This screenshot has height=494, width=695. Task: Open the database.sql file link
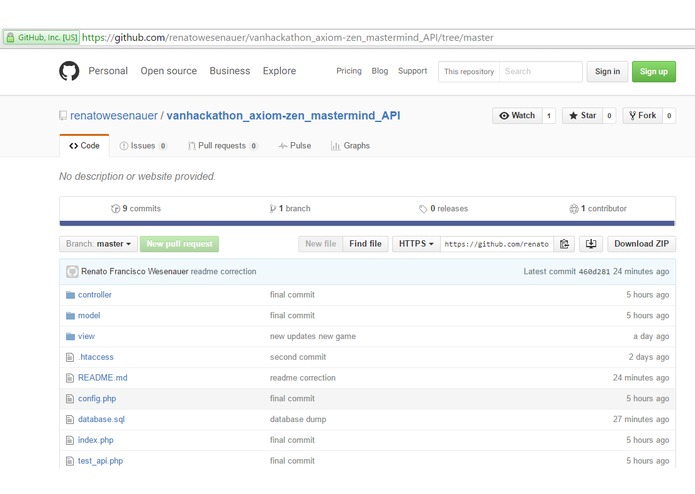(x=102, y=420)
